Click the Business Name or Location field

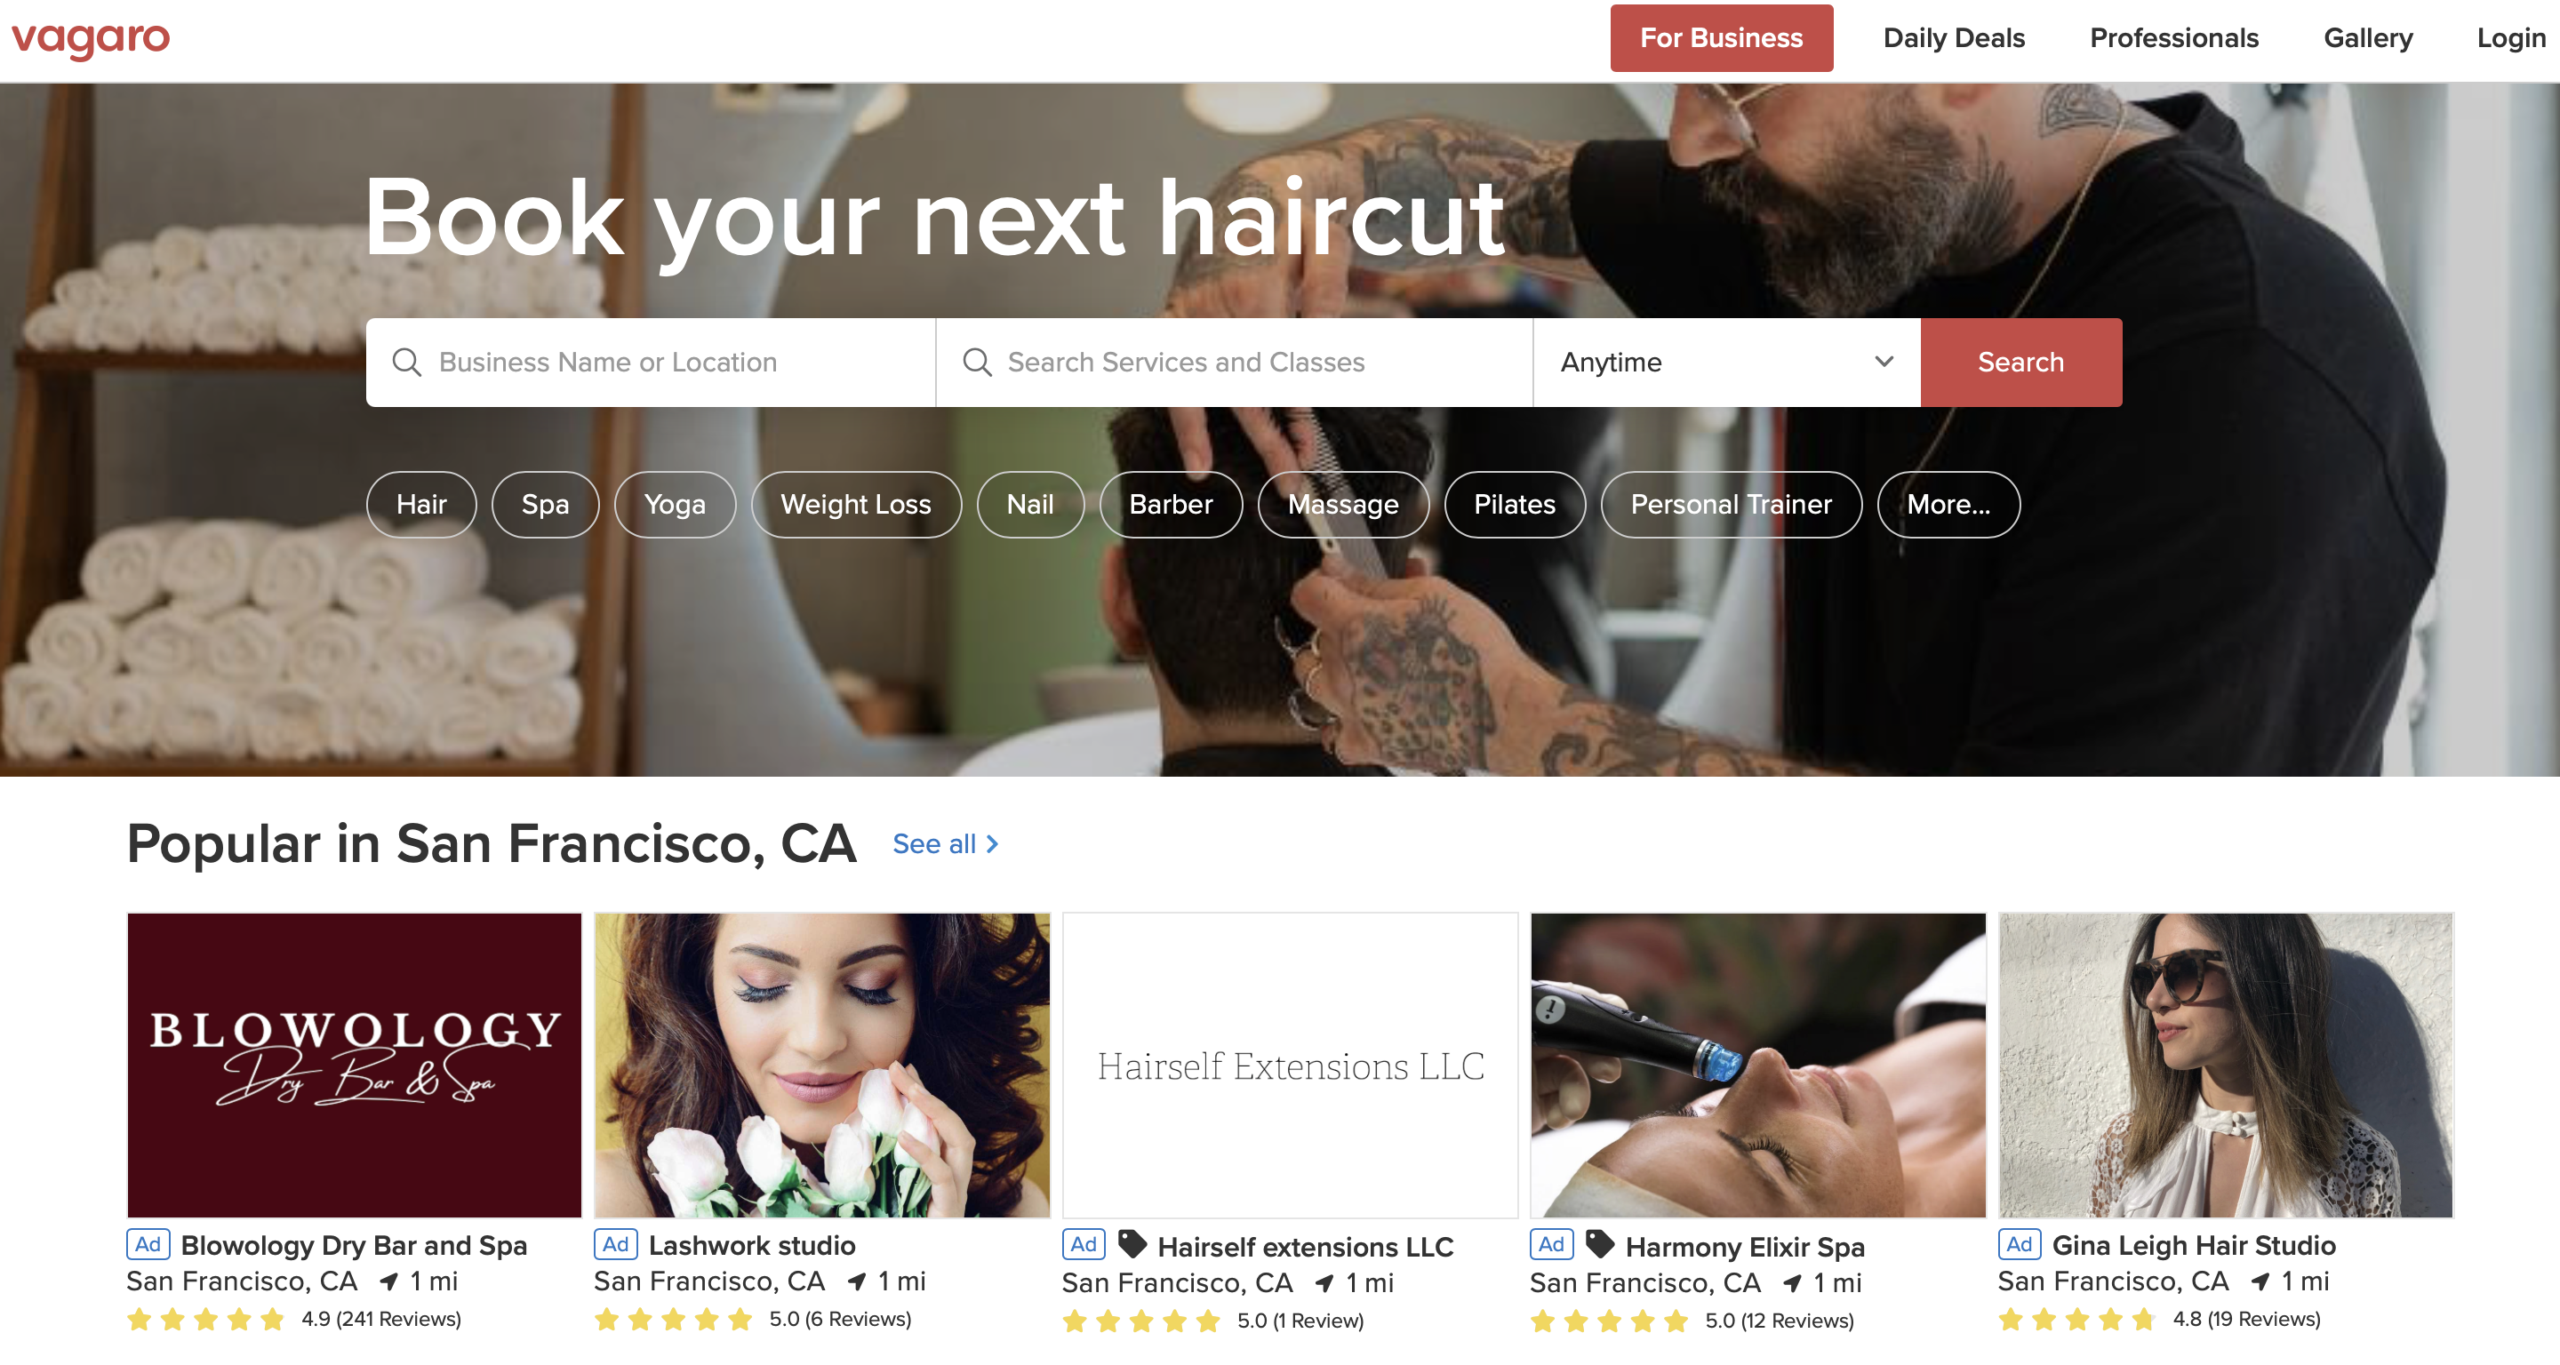(x=651, y=362)
